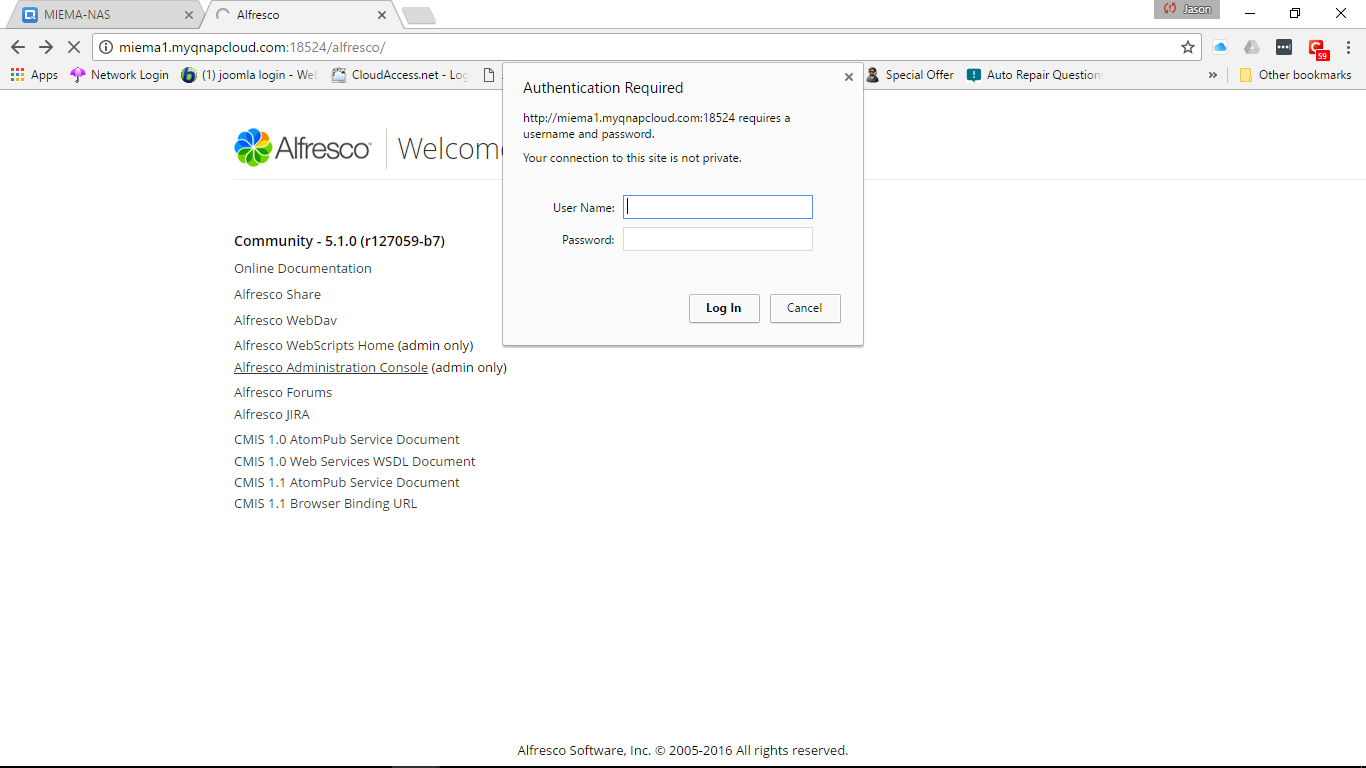Click the Google Drive extension icon
The width and height of the screenshot is (1366, 768).
click(x=1252, y=47)
